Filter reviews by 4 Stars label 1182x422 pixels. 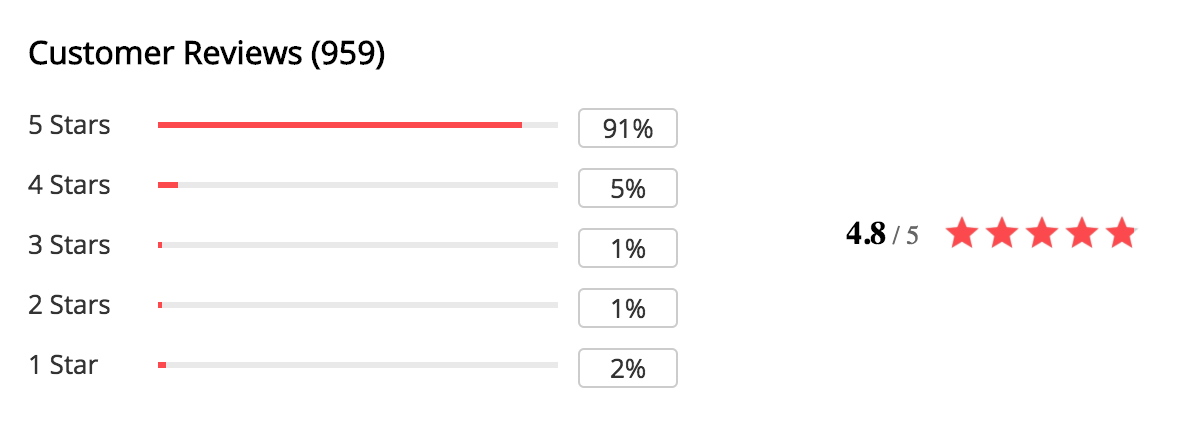(69, 185)
